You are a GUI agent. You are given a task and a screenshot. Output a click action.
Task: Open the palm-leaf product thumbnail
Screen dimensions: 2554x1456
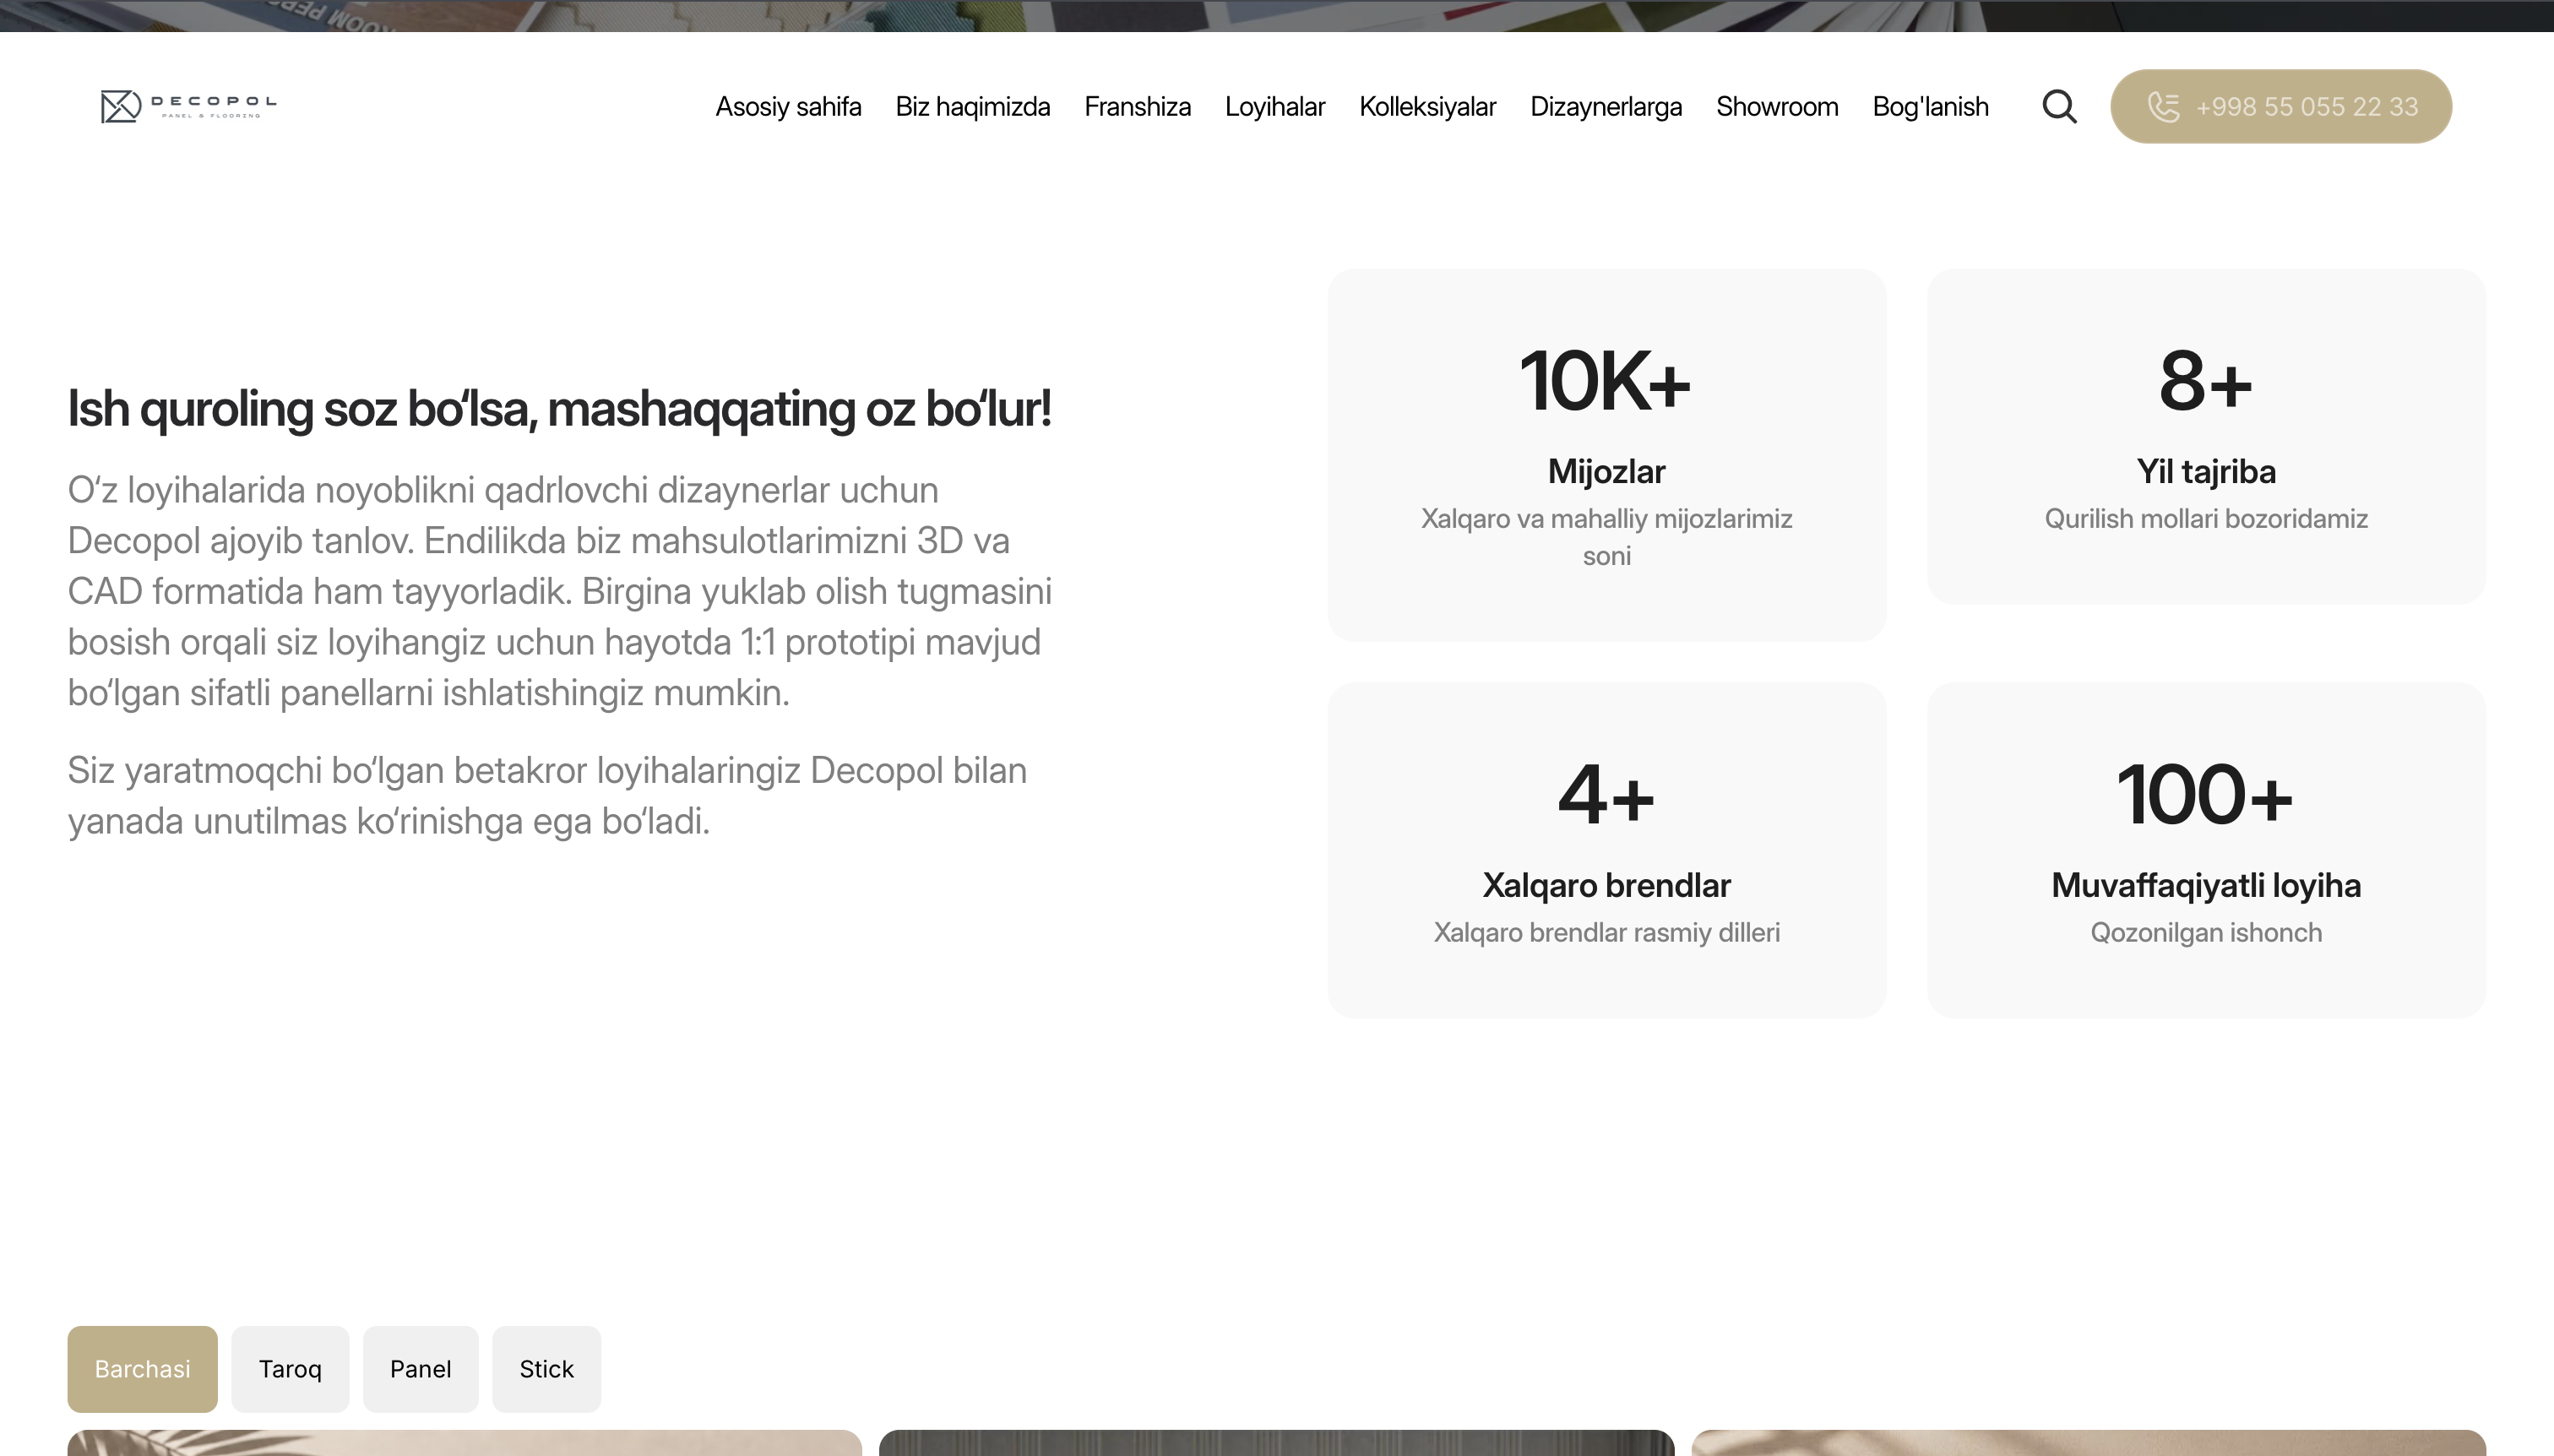(464, 1443)
